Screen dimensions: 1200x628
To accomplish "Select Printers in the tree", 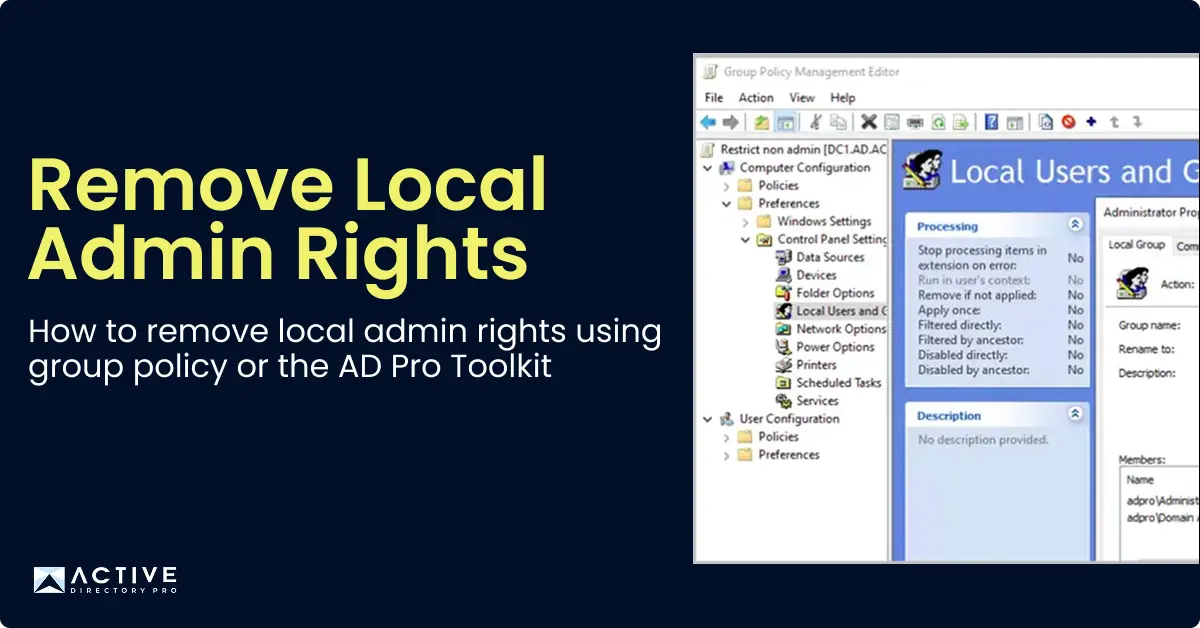I will pos(806,365).
